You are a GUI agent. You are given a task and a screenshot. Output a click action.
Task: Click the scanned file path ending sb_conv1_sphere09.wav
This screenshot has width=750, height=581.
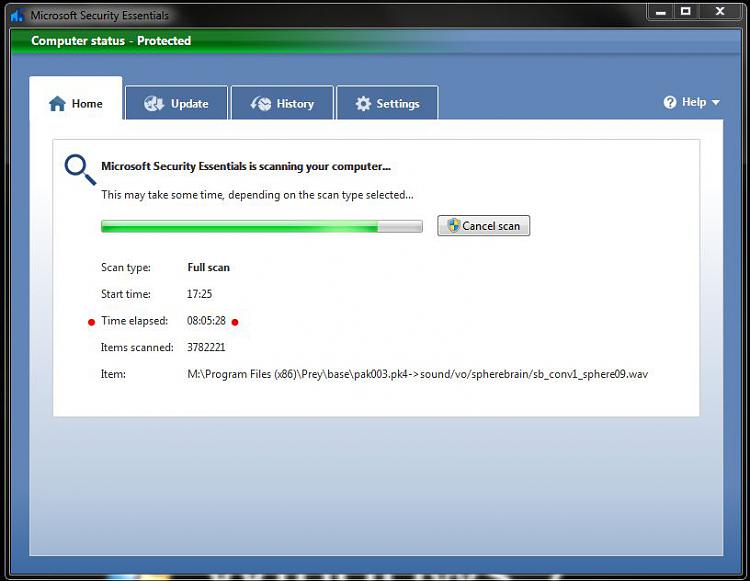pyautogui.click(x=418, y=374)
